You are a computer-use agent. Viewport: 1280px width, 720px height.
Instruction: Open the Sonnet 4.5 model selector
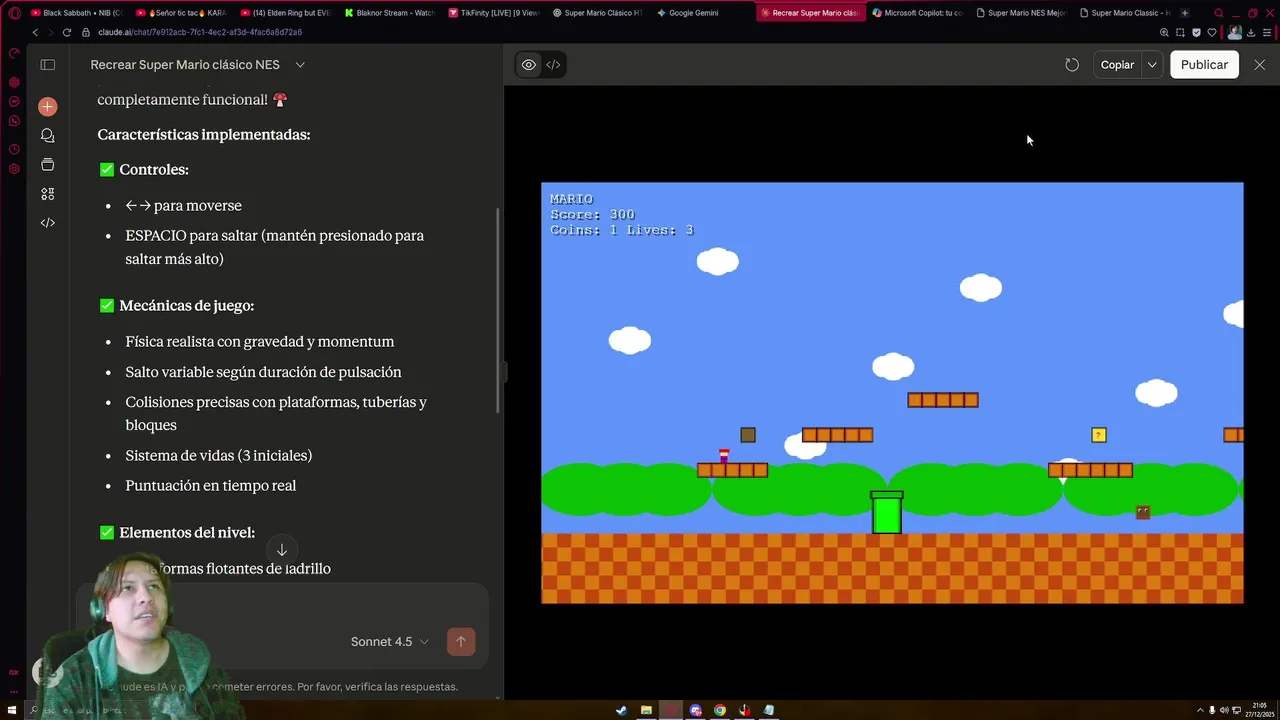point(390,642)
